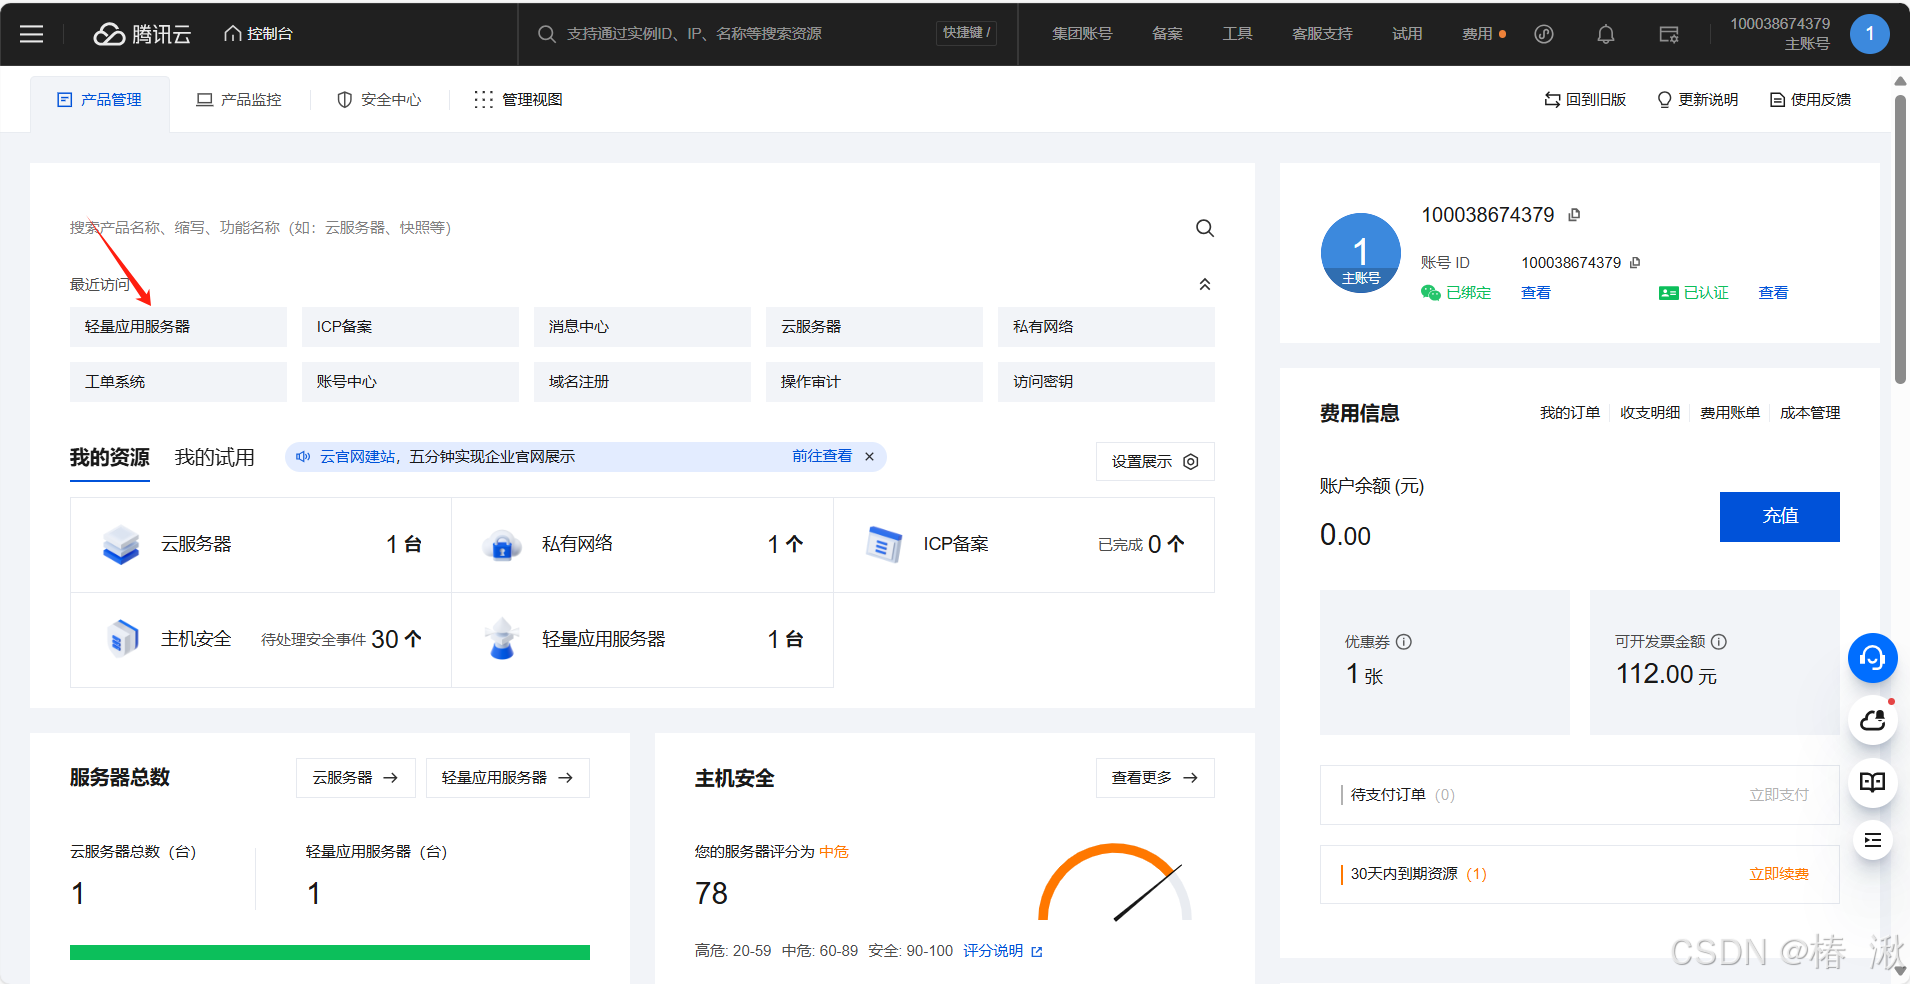The width and height of the screenshot is (1910, 984).
Task: Click 评分说明 score explanation link
Action: click(x=1003, y=951)
